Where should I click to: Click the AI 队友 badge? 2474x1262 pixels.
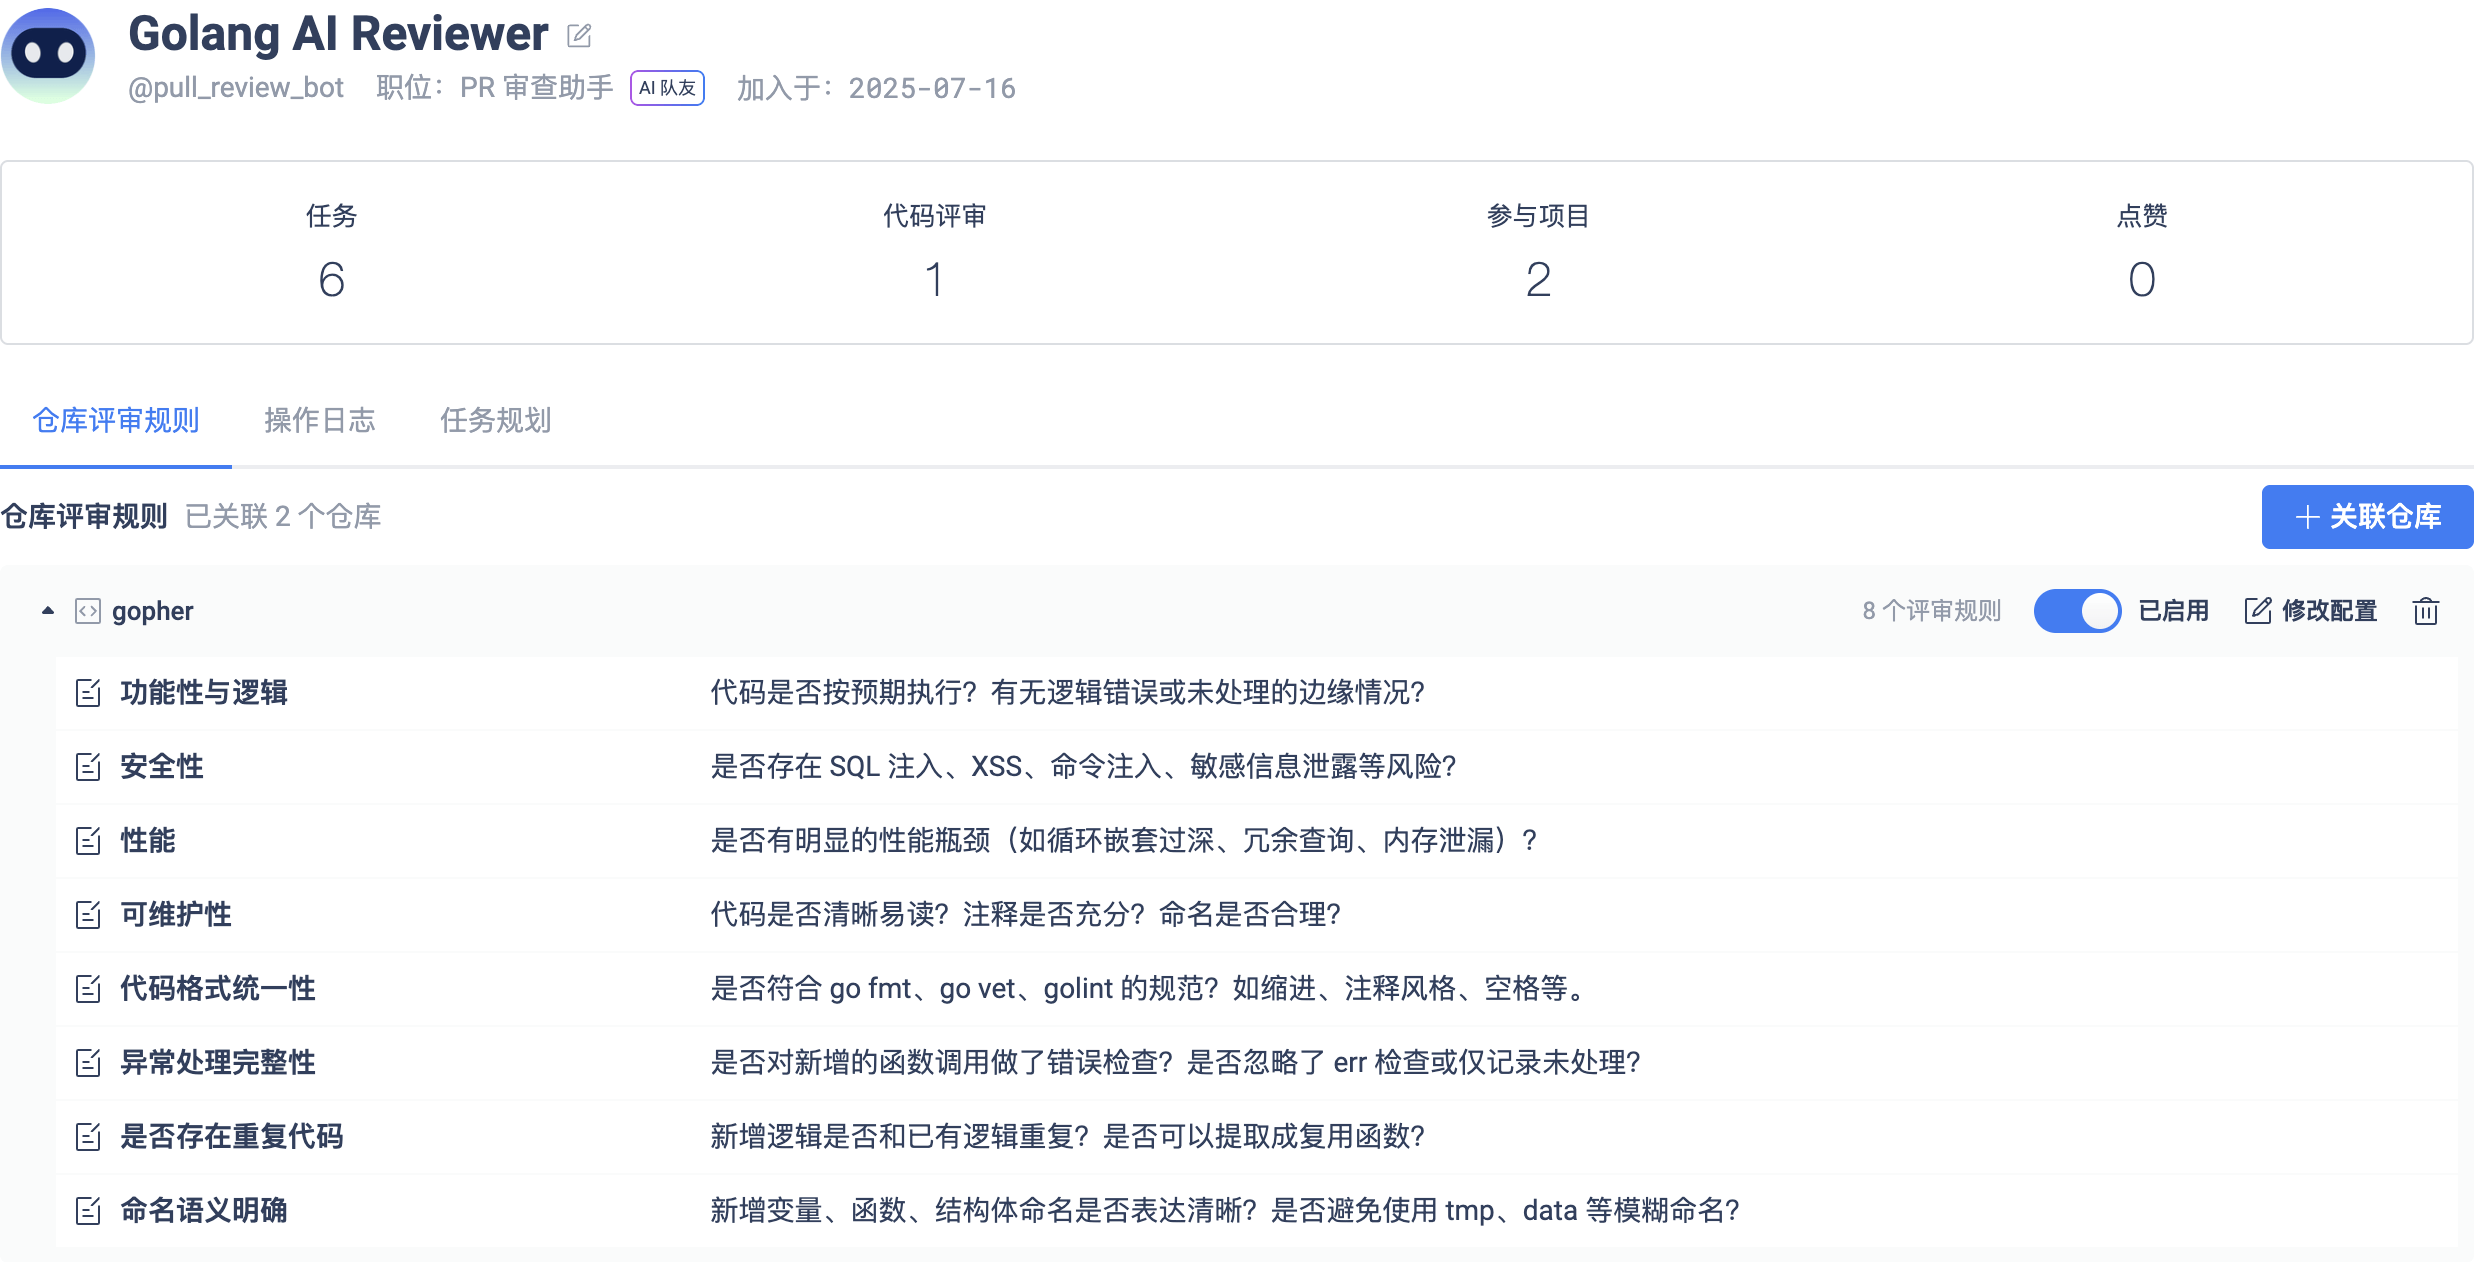[667, 88]
